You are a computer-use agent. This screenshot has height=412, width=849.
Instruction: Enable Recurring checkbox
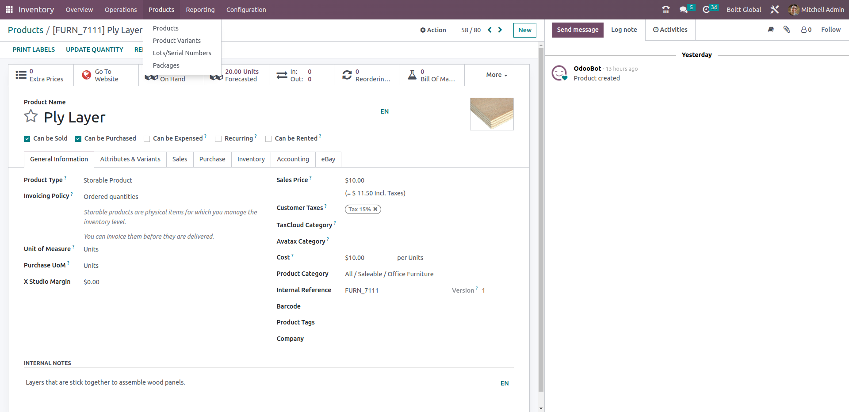(x=219, y=139)
